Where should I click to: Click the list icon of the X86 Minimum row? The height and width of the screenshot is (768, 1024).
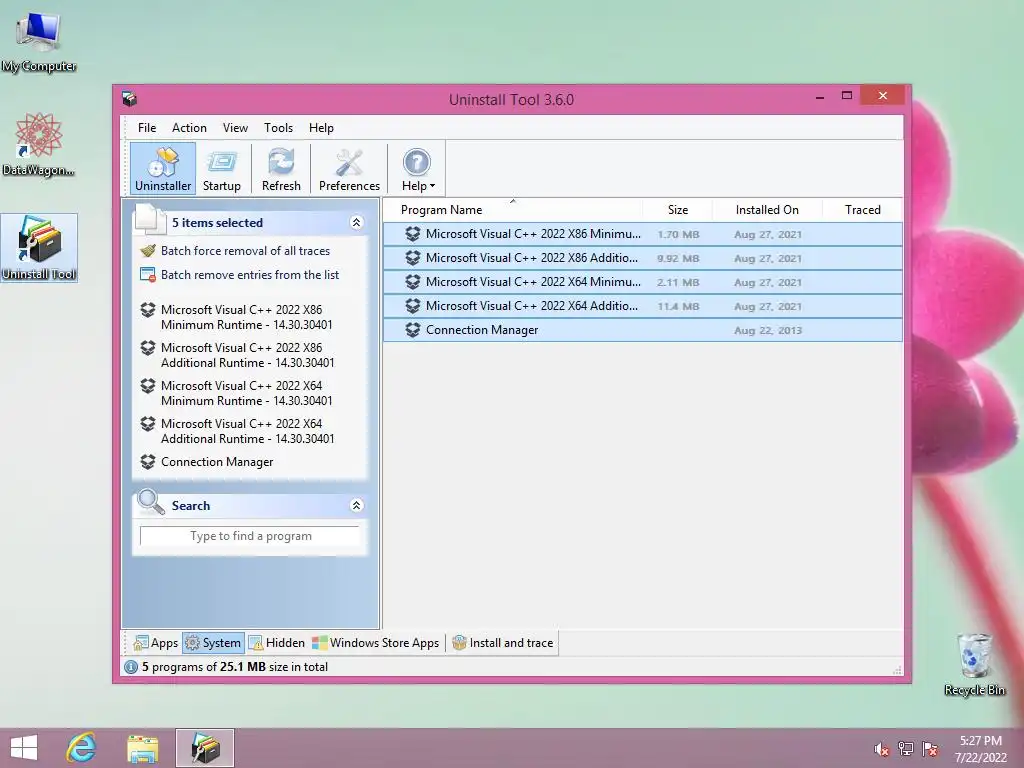[x=413, y=234]
